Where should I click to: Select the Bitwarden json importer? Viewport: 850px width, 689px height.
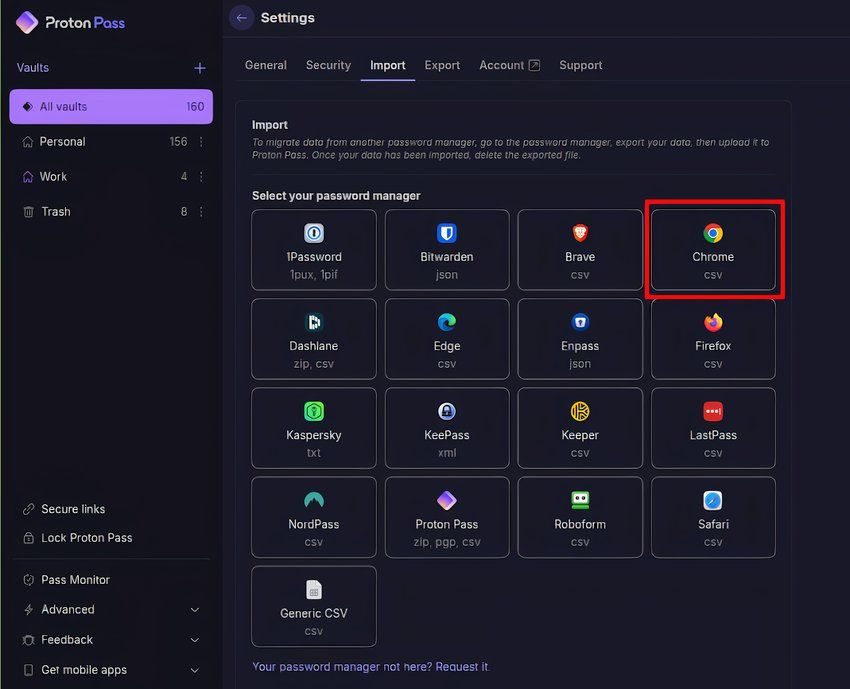coord(447,249)
